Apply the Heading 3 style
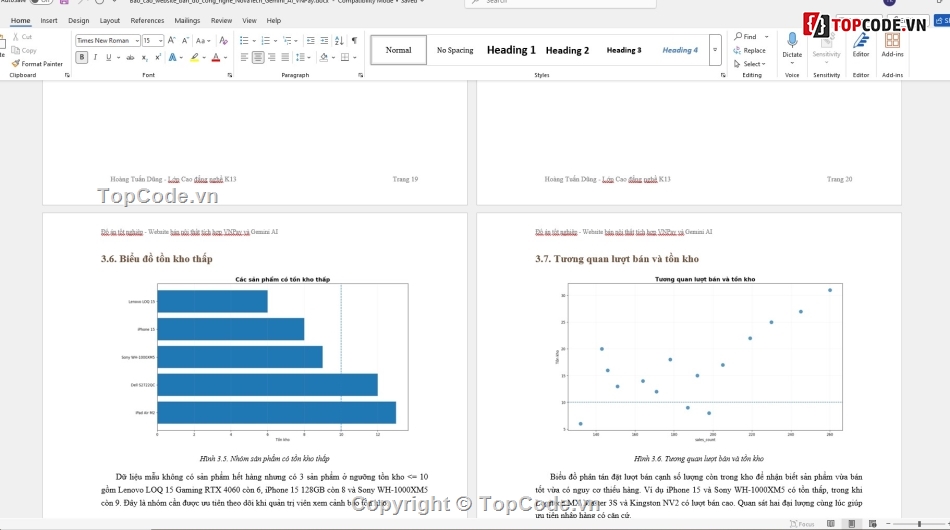The height and width of the screenshot is (530, 950). pos(624,50)
